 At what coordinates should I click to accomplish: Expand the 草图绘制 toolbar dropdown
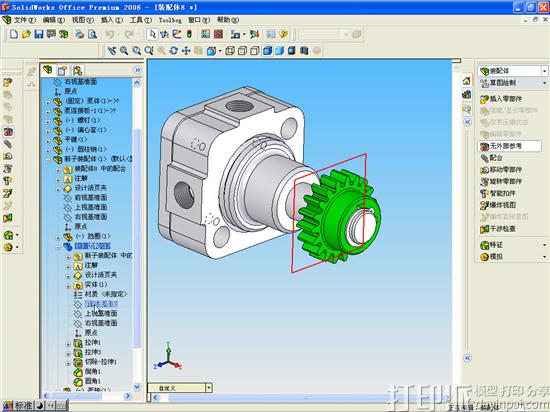[544, 83]
